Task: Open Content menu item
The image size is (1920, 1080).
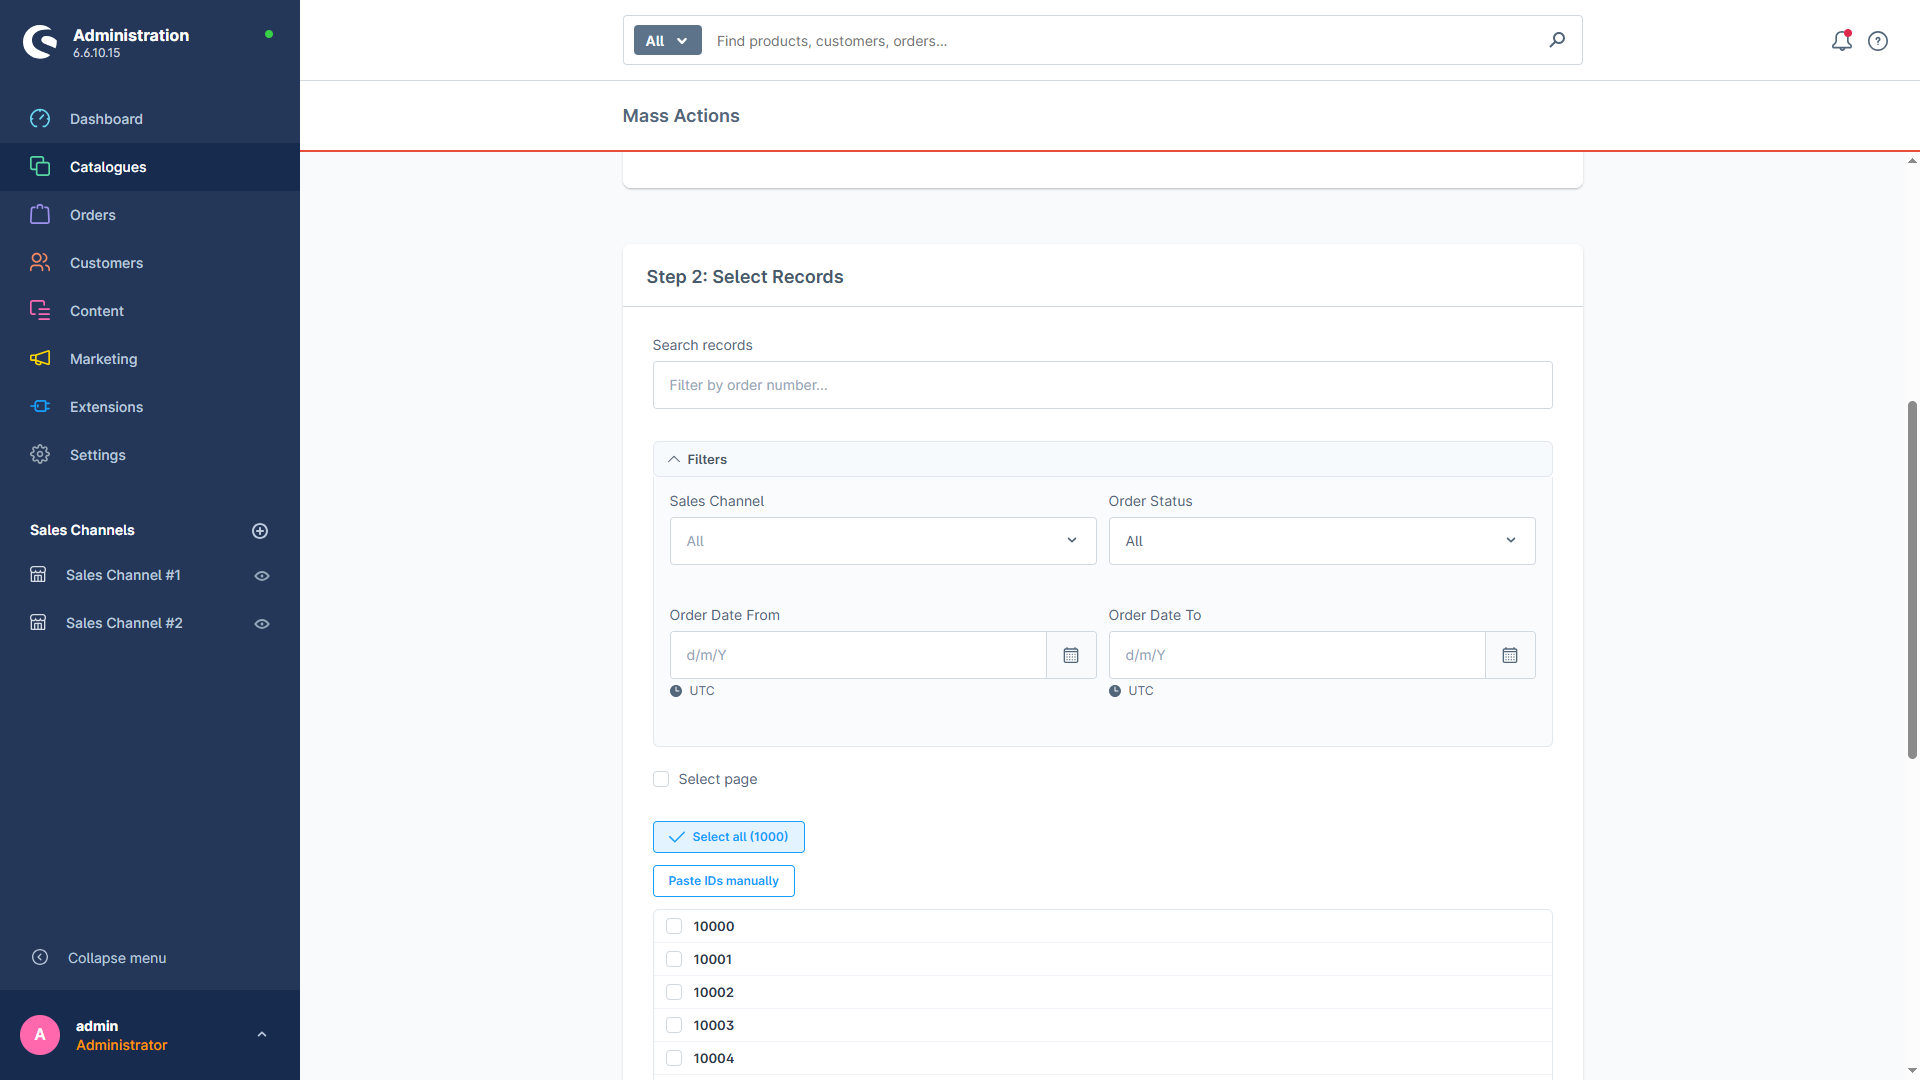Action: [x=150, y=311]
